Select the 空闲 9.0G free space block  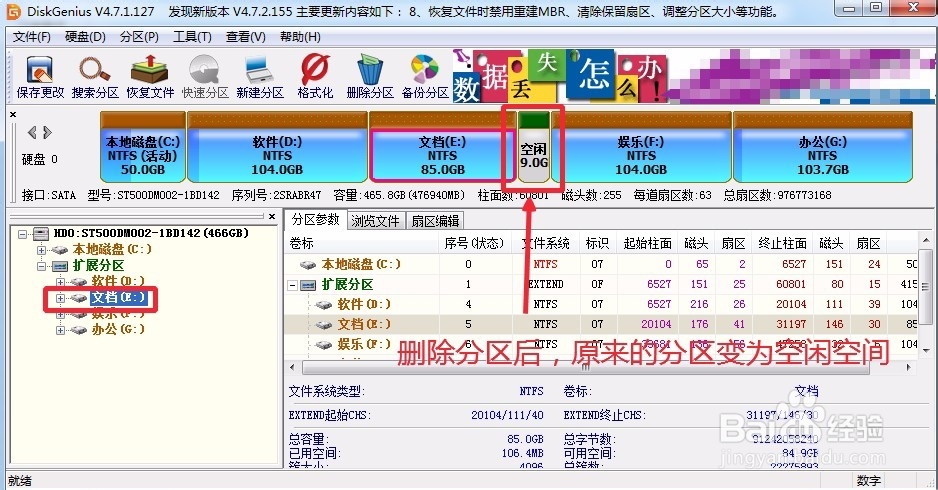pyautogui.click(x=534, y=147)
